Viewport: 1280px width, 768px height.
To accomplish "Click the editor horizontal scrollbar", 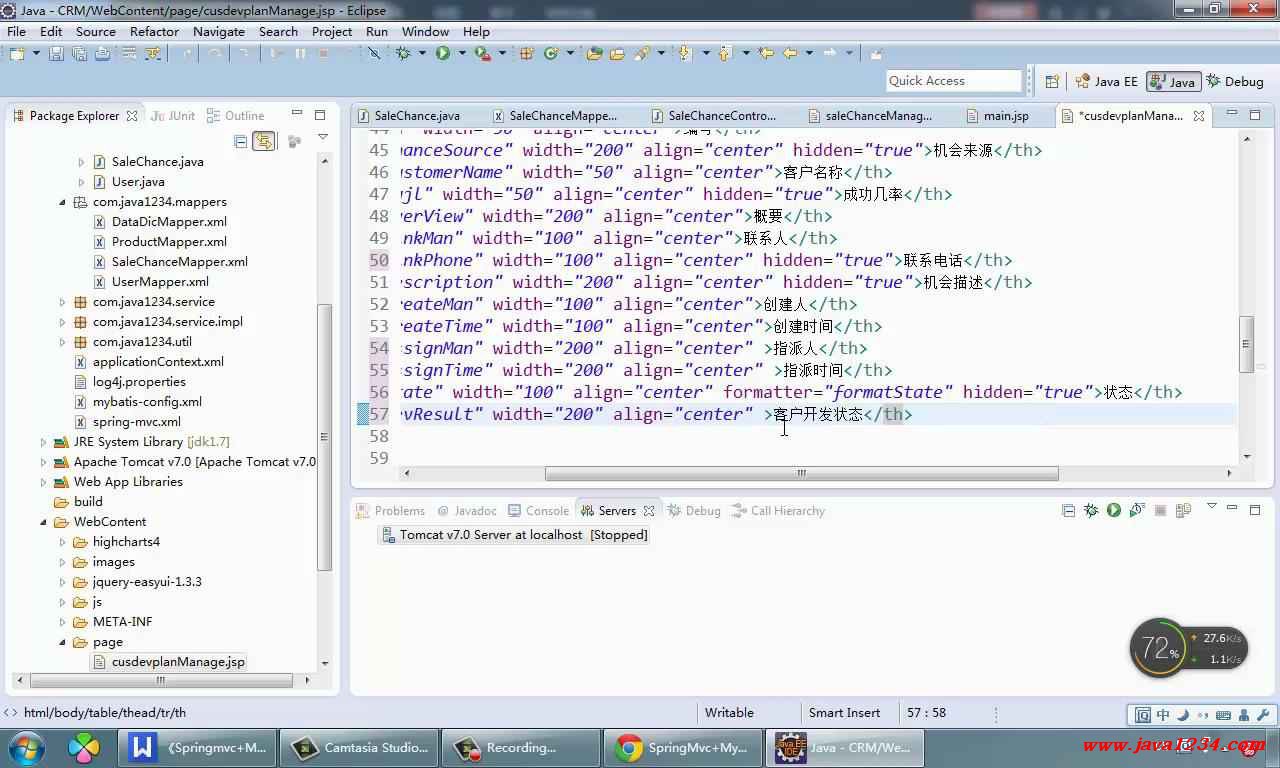I will point(801,474).
